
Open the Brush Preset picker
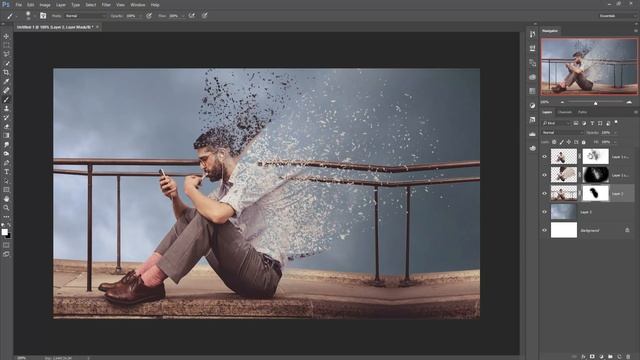click(x=28, y=16)
